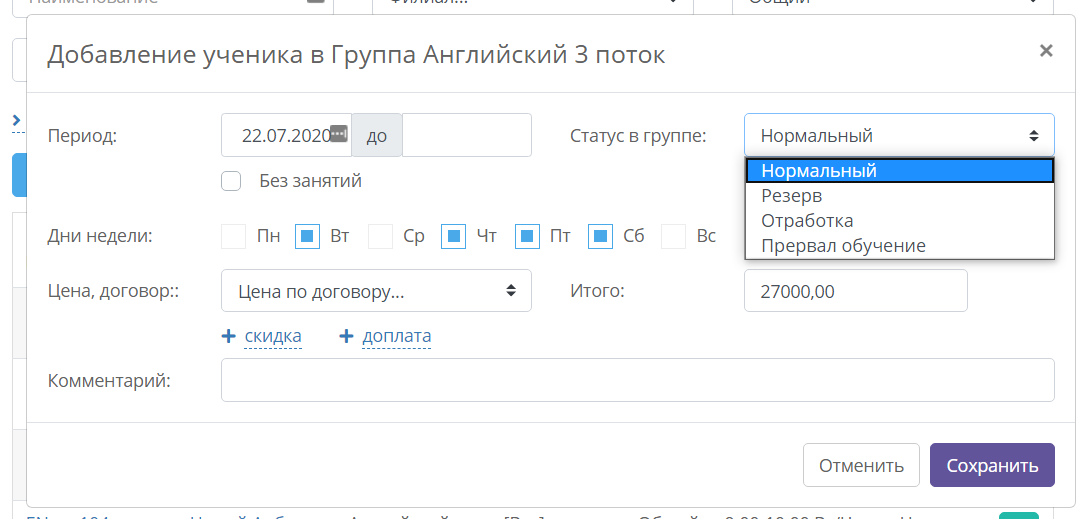The height and width of the screenshot is (519, 1092).
Task: Enable Monday (Пн) checkbox
Action: (233, 236)
